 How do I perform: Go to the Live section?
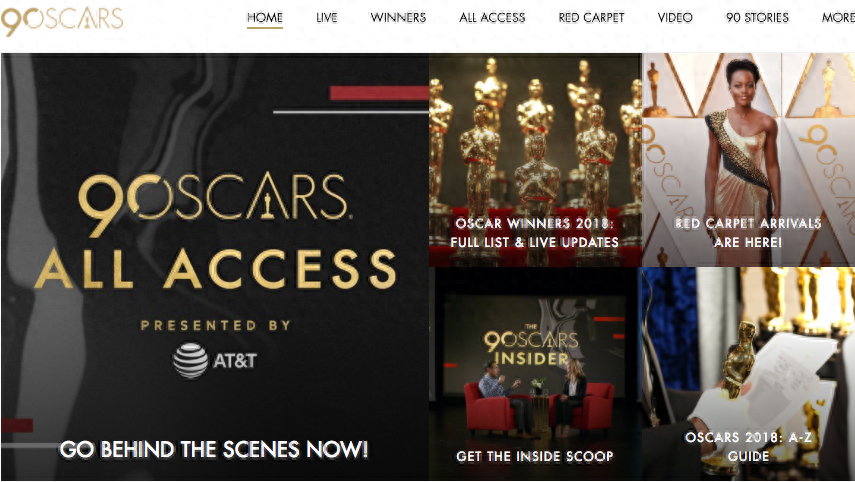[327, 18]
